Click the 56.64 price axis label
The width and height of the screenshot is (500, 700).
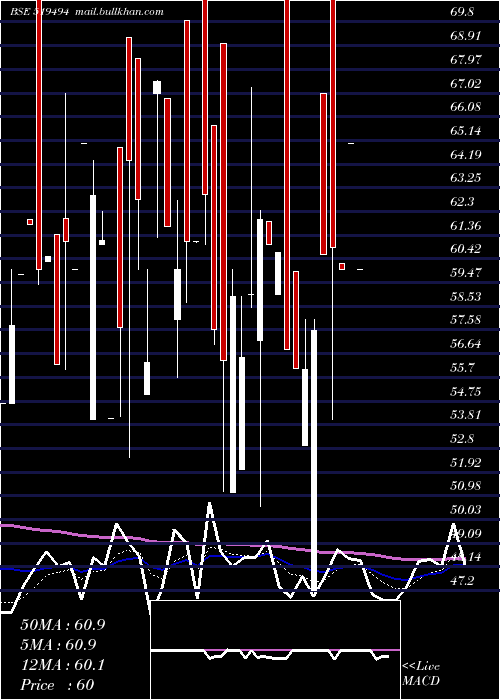coord(466,344)
